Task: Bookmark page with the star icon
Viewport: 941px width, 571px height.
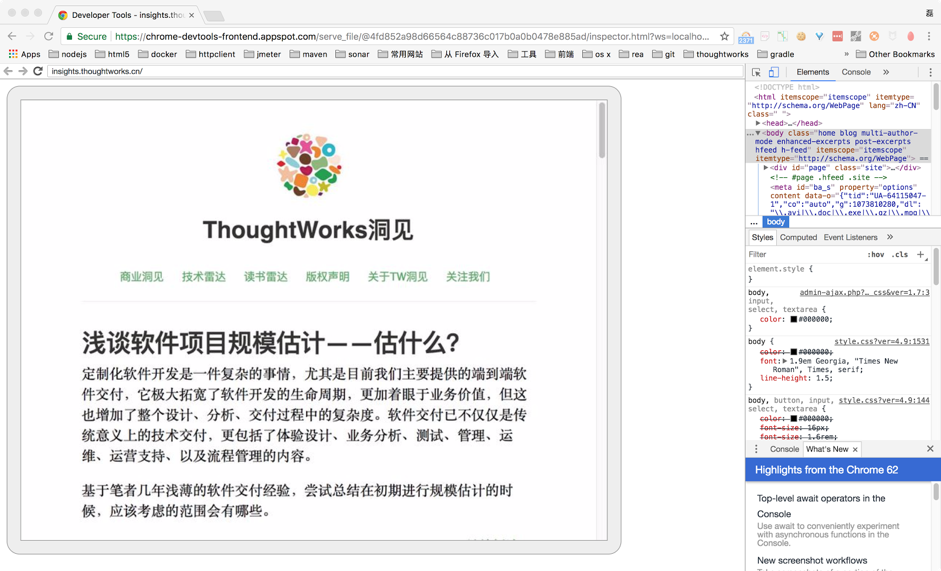Action: tap(724, 36)
